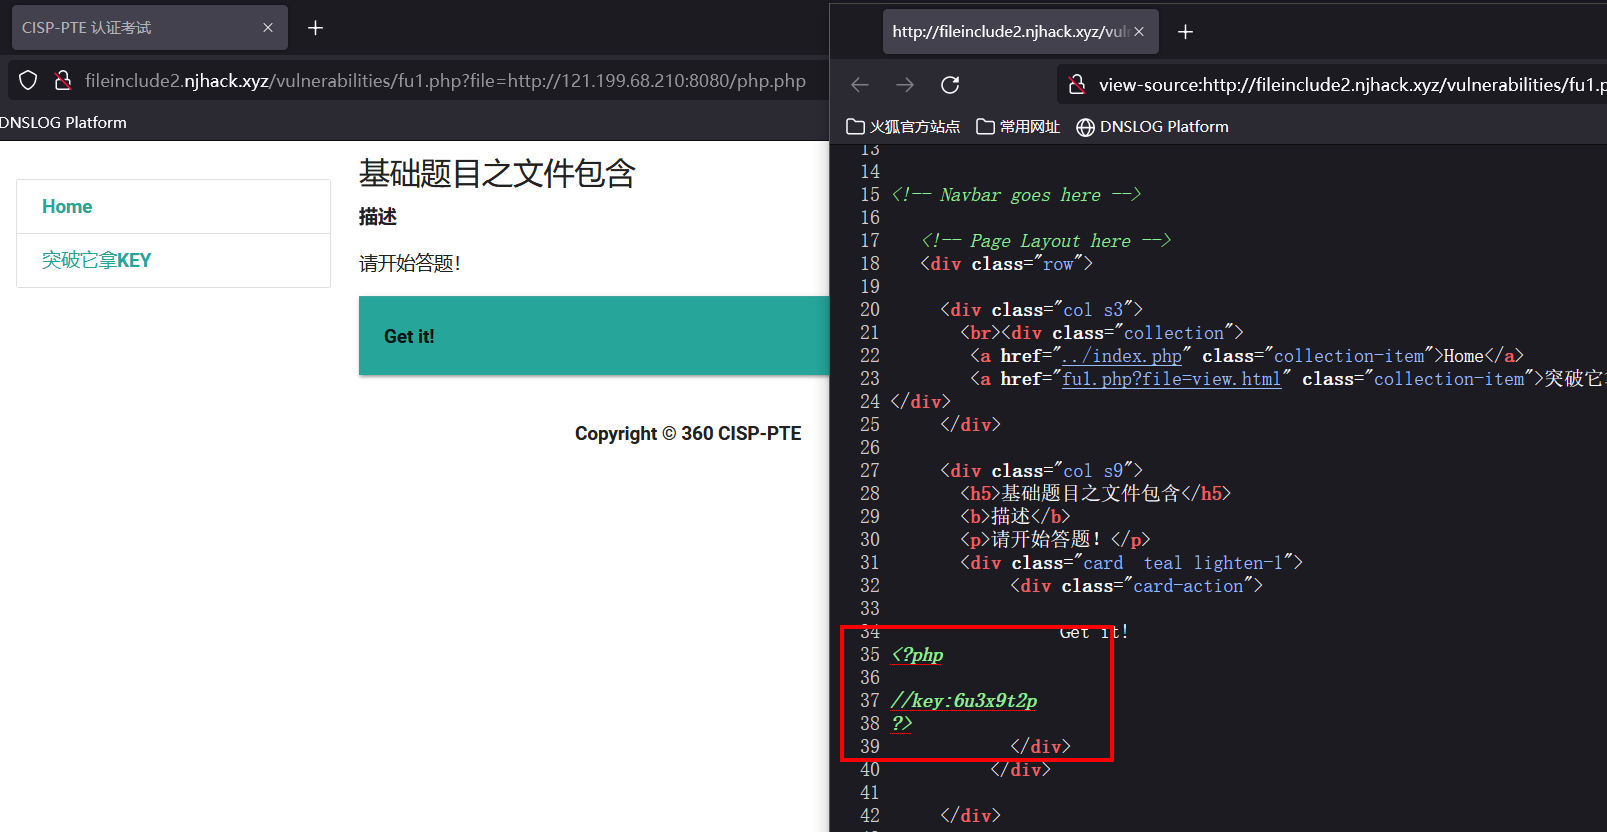
Task: Open the 火狐官方站点 bookmark folder
Action: coord(903,127)
